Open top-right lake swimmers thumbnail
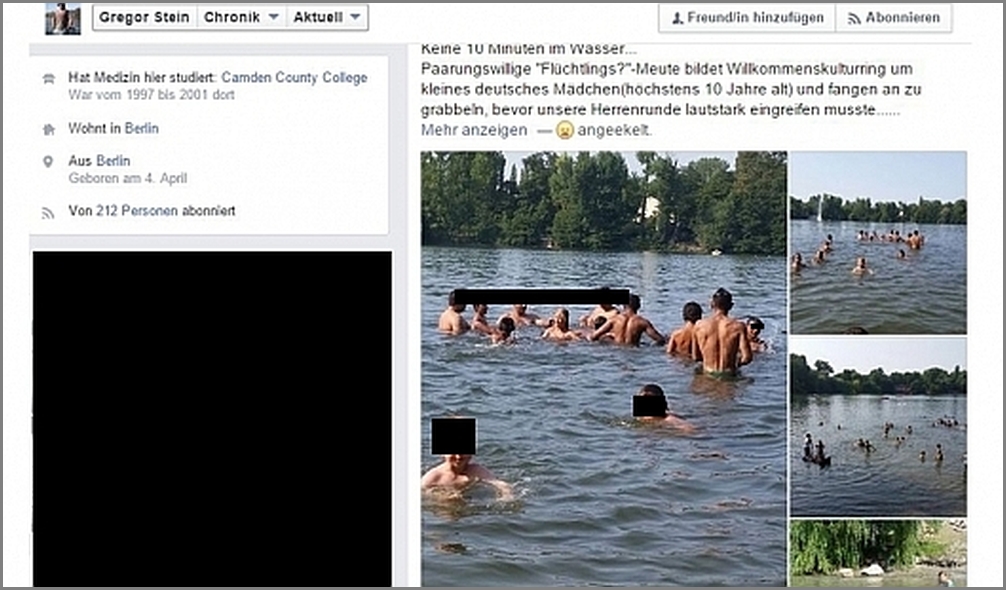This screenshot has height=590, width=1006. (x=878, y=242)
